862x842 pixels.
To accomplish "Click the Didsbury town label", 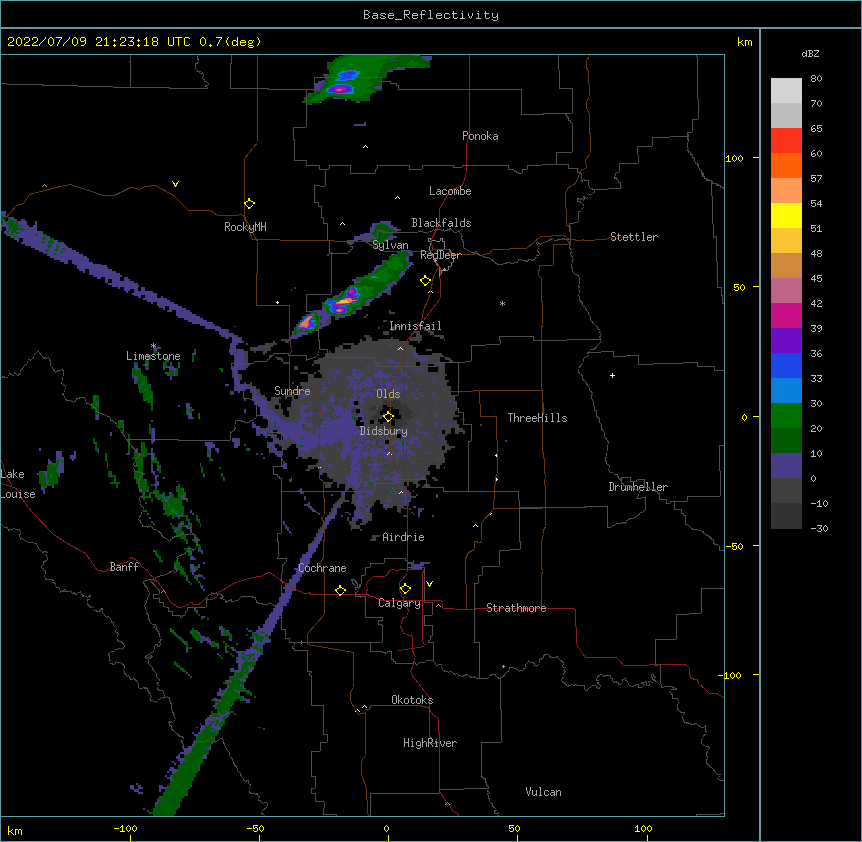I will [x=383, y=431].
